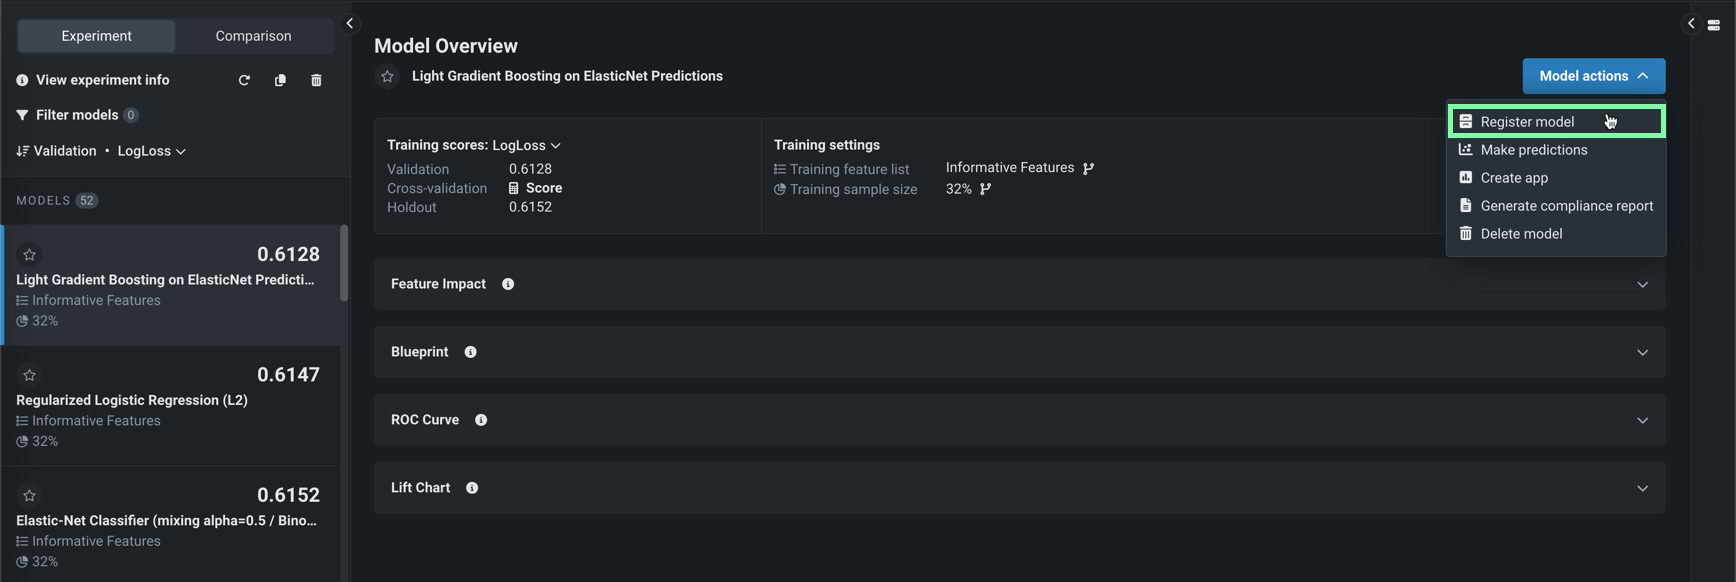Viewport: 1736px width, 582px height.
Task: Refresh the experiment with the reload icon
Action: click(244, 80)
